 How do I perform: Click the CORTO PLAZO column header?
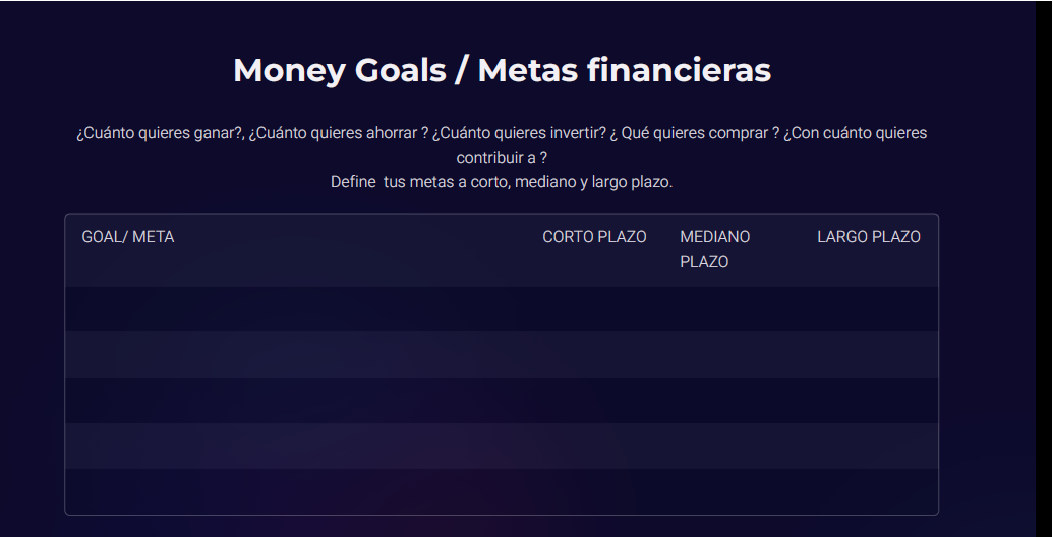(594, 237)
